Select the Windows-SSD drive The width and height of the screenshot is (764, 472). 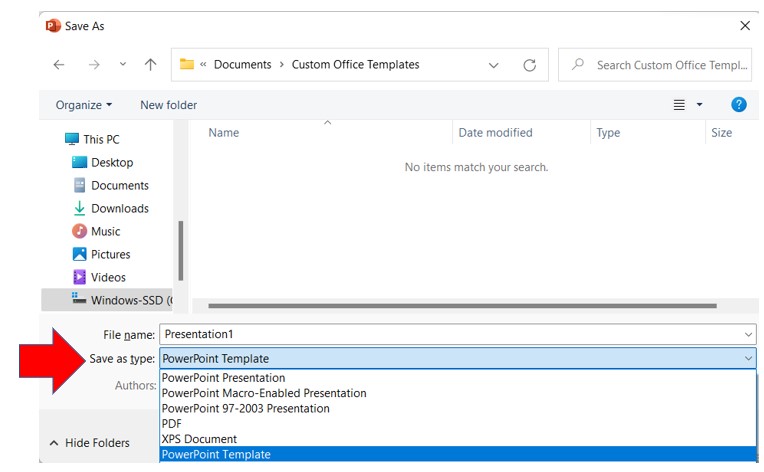click(x=107, y=300)
